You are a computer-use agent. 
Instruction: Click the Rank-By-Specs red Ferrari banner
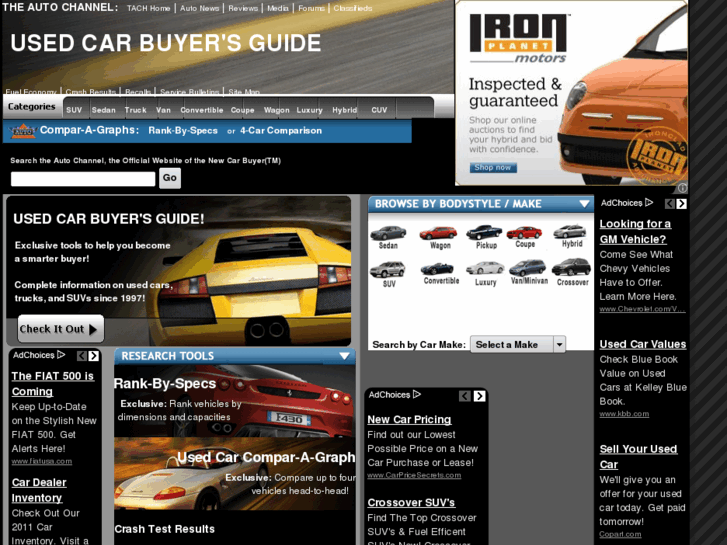[x=235, y=401]
